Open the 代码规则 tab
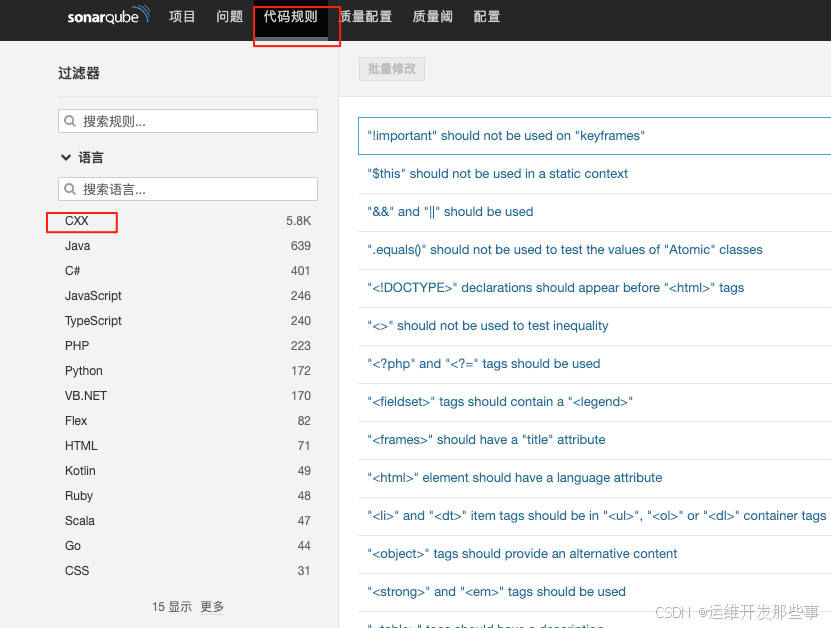831x628 pixels. 290,16
